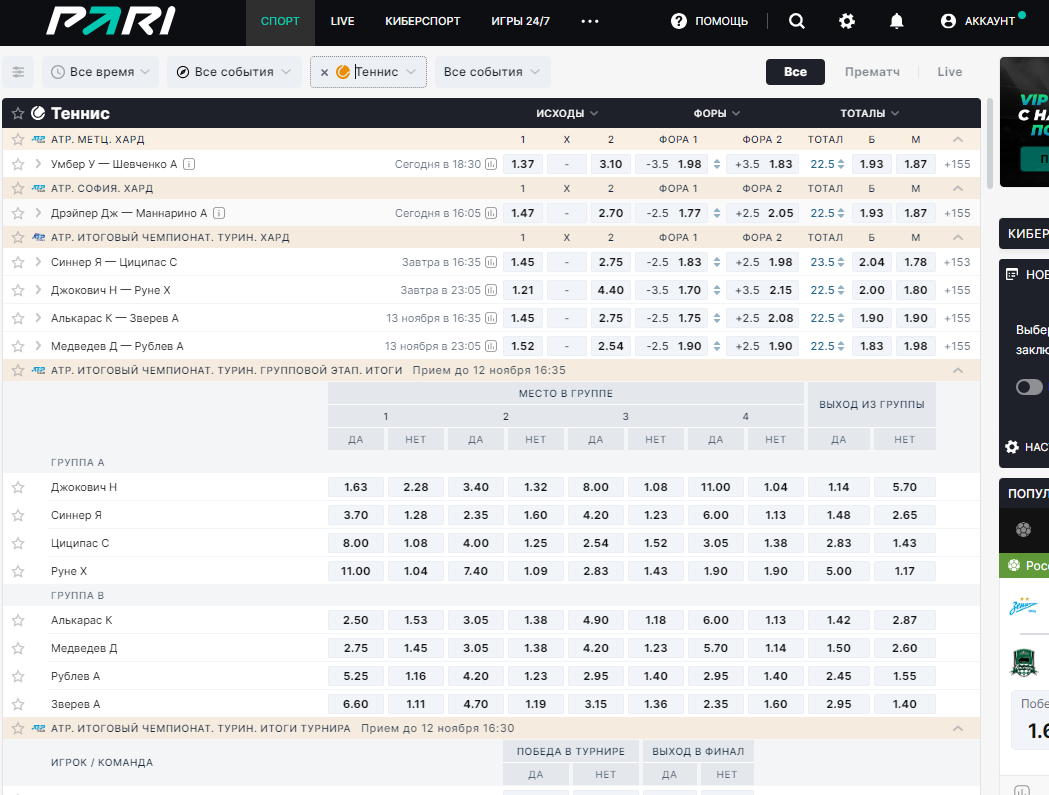Open the VIP promo banner
This screenshot has width=1049, height=795.
coord(1024,122)
